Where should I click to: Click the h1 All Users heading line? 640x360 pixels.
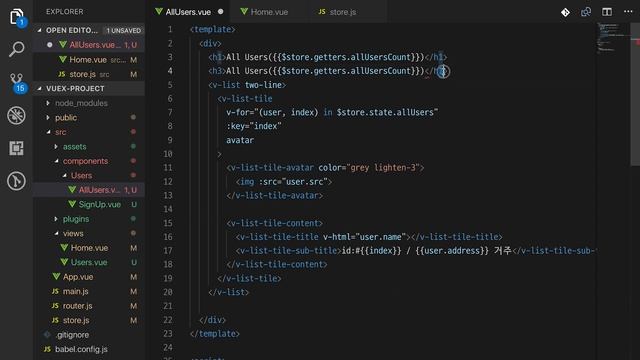click(328, 57)
